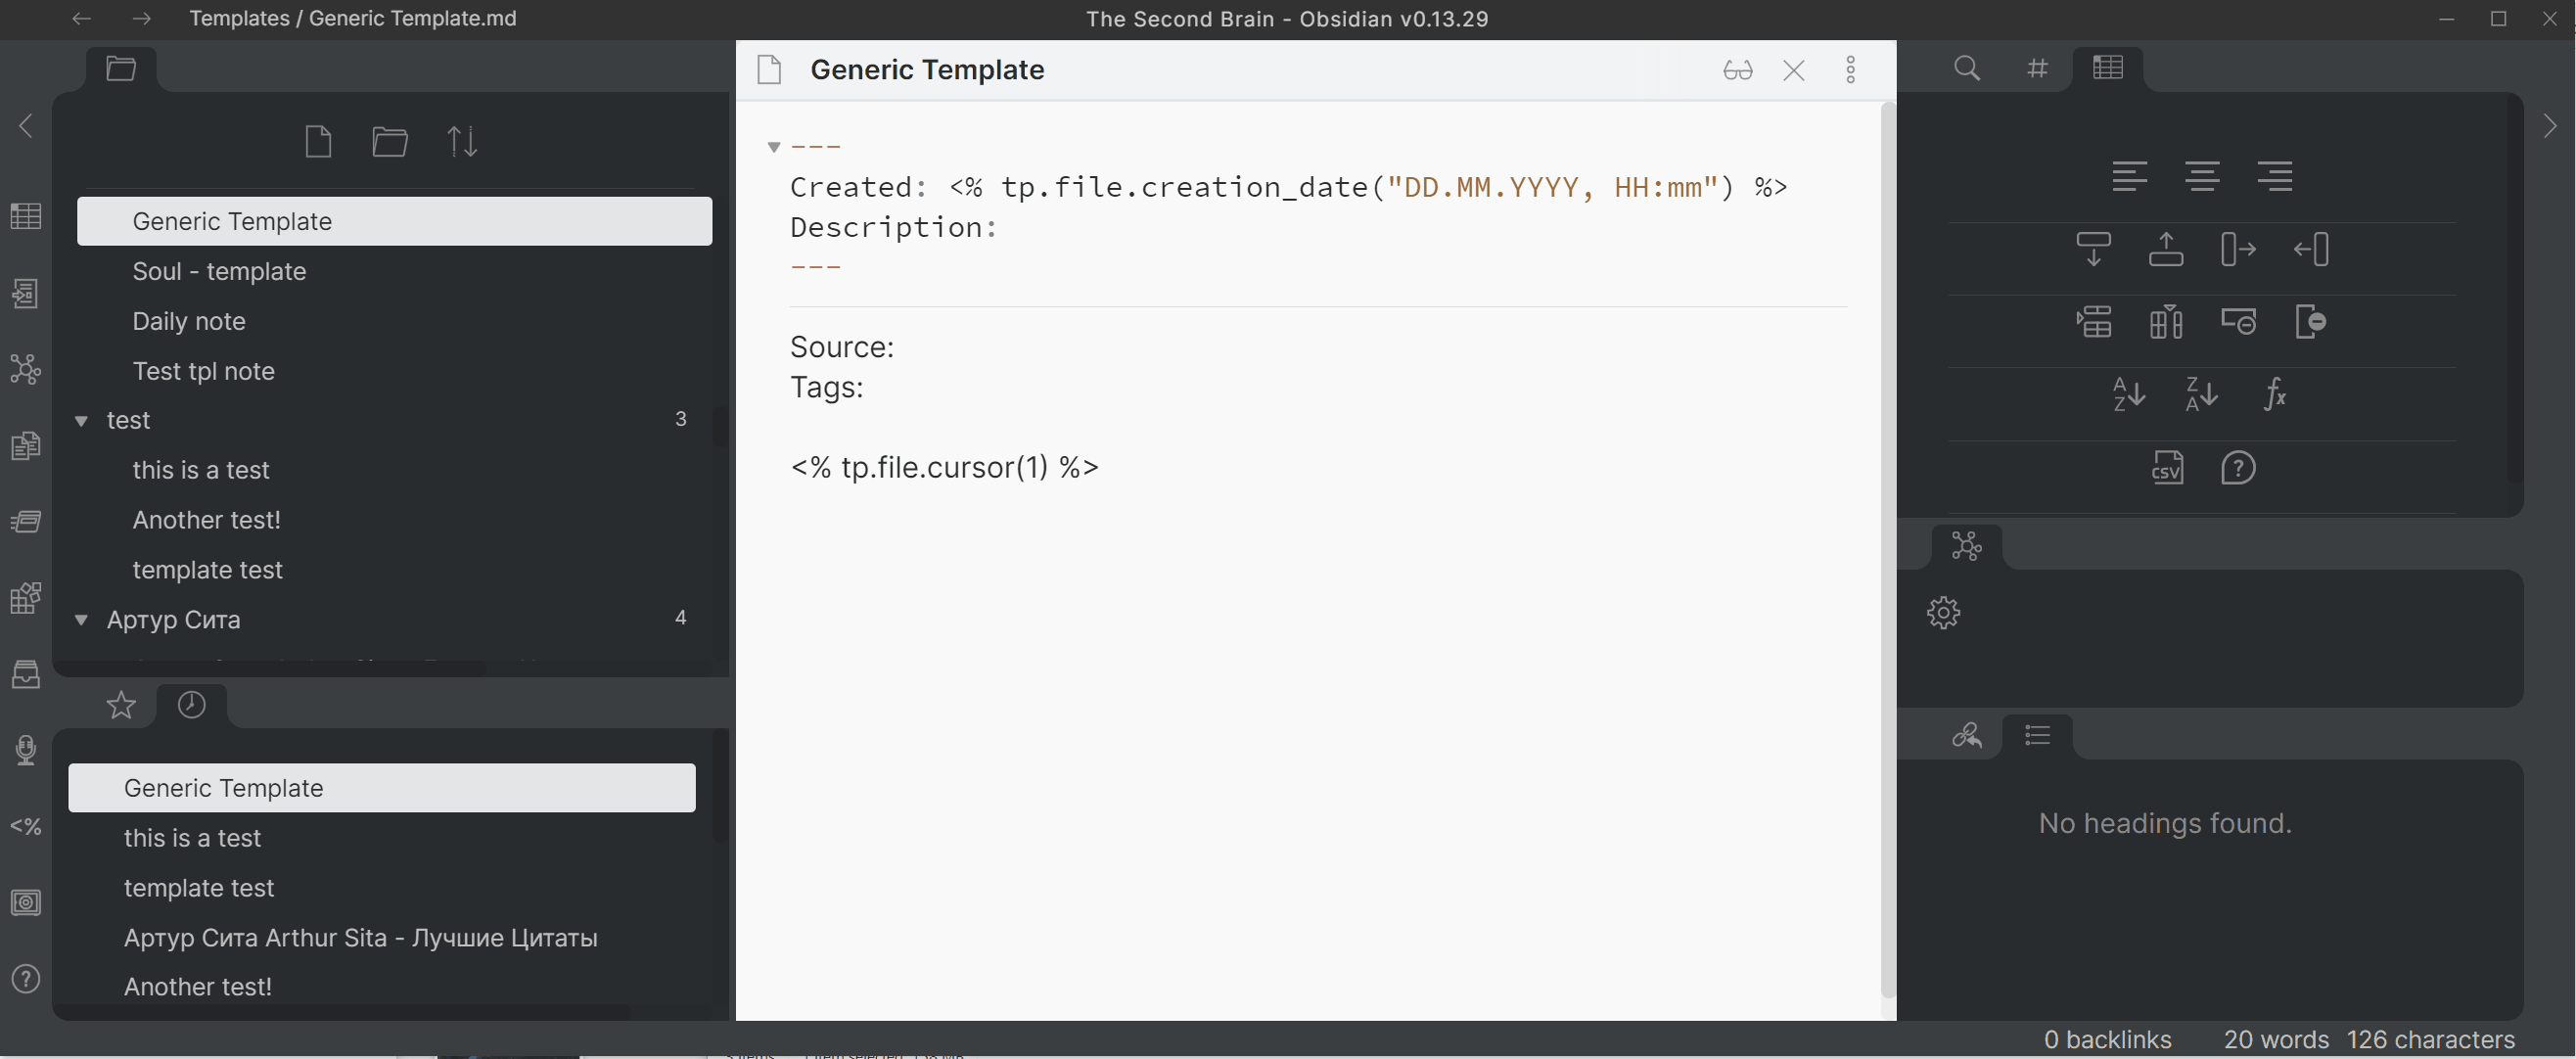Insert a formula using the fx icon
Image resolution: width=2576 pixels, height=1059 pixels.
coord(2275,394)
